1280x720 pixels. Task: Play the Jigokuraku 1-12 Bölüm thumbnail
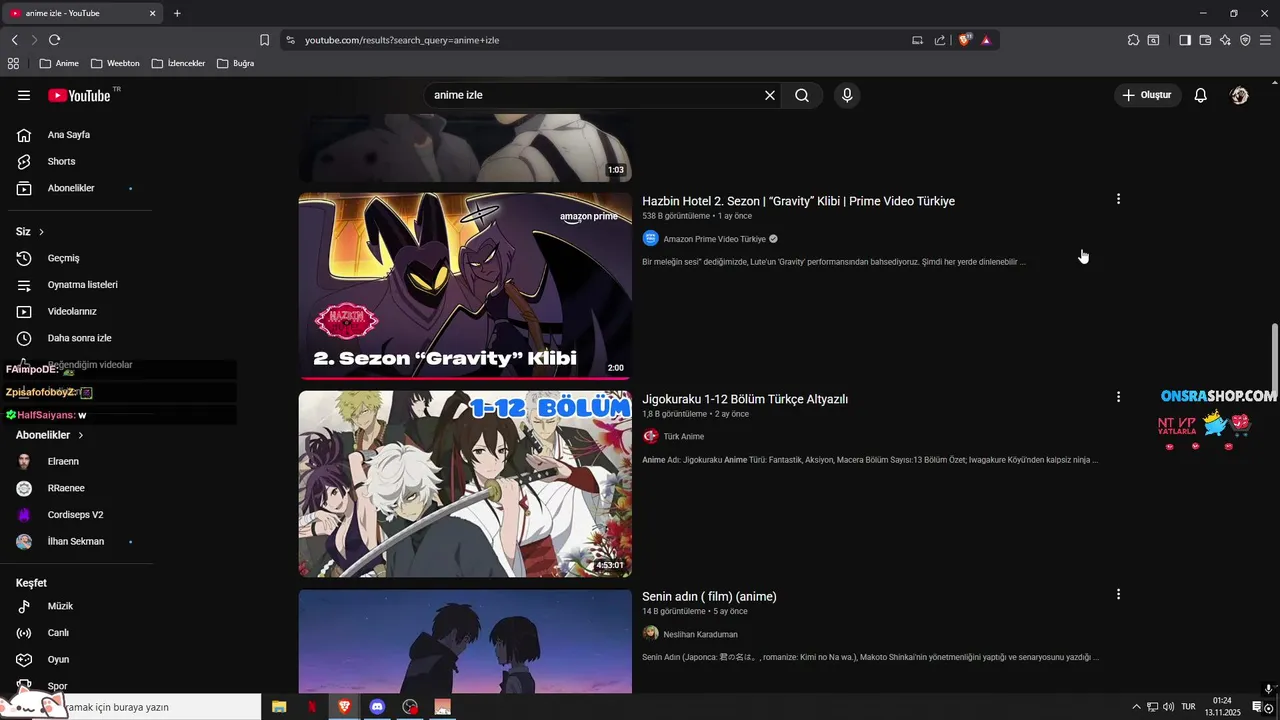tap(465, 484)
